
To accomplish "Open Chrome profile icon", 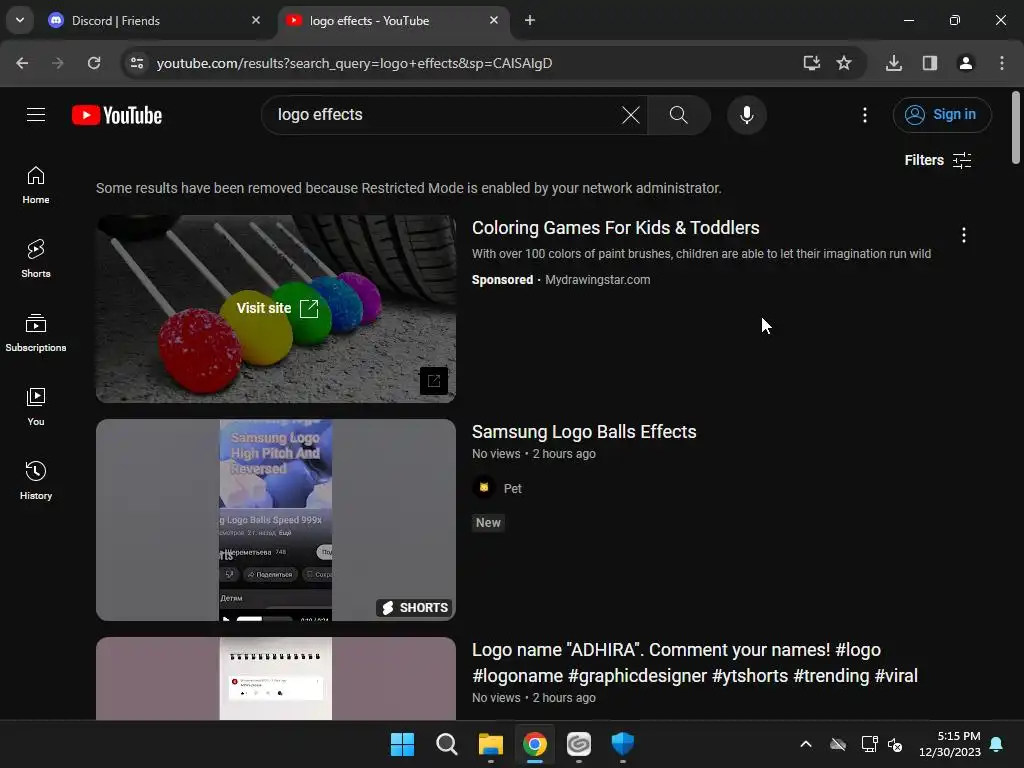I will coord(965,63).
